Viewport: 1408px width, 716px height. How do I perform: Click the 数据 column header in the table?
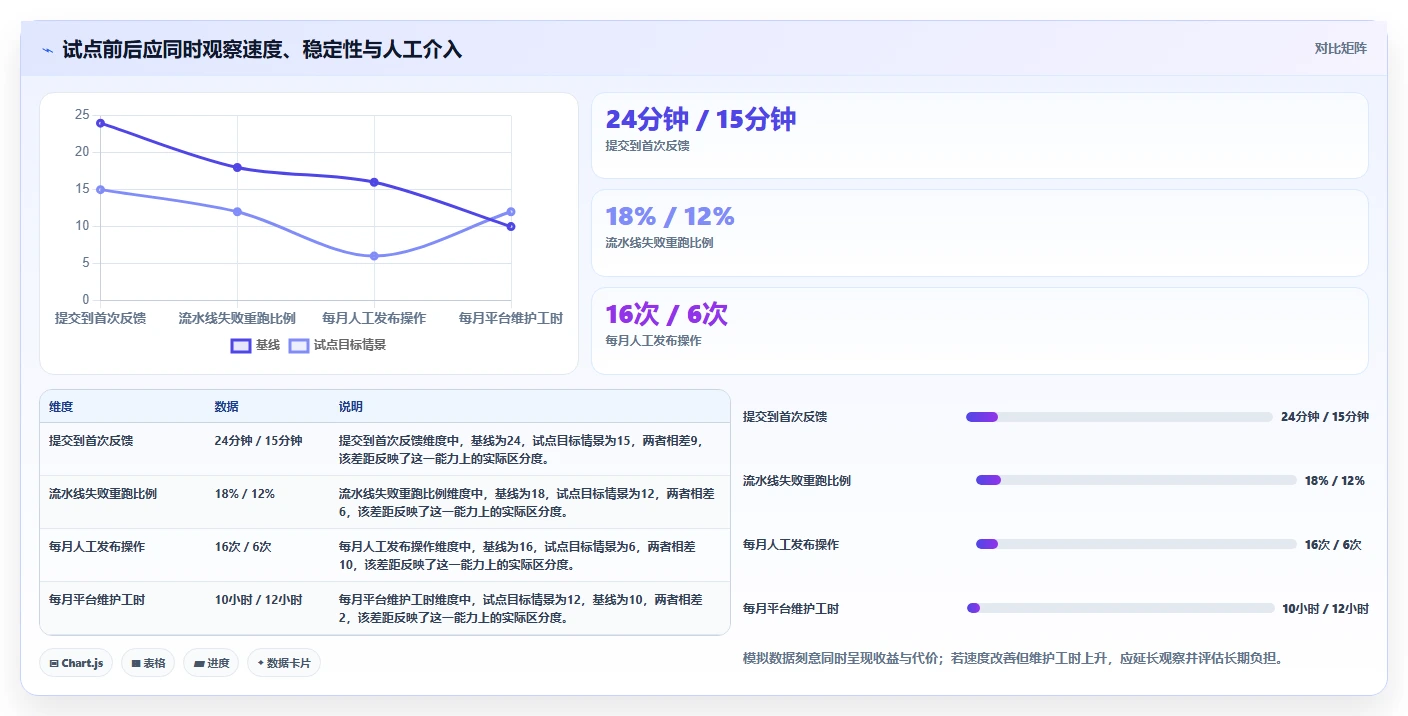pyautogui.click(x=226, y=407)
